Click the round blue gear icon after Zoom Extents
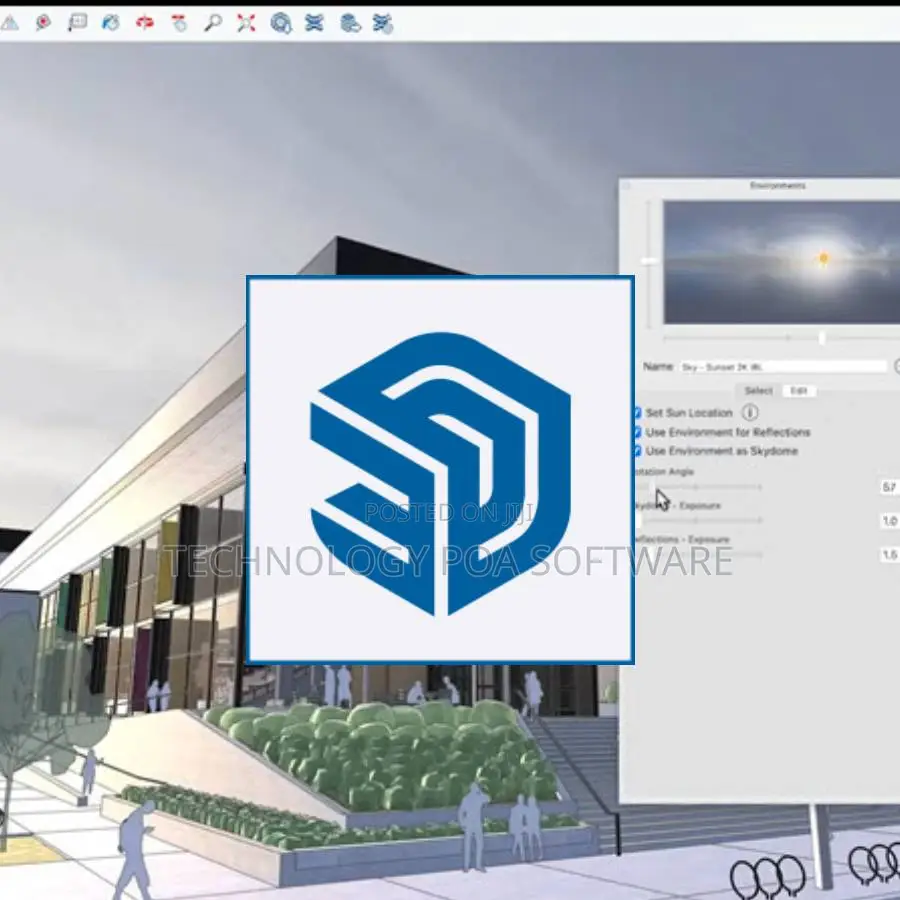900x900 pixels. click(x=281, y=24)
